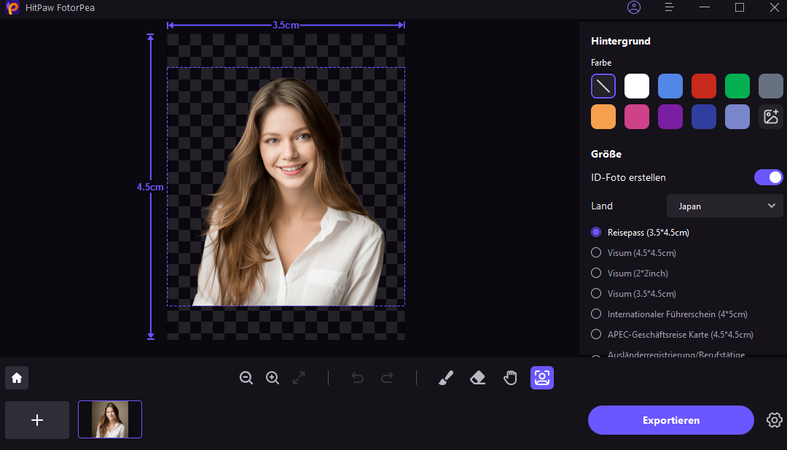Click the Hintergrund section heading
Image resolution: width=787 pixels, height=450 pixels.
point(620,41)
